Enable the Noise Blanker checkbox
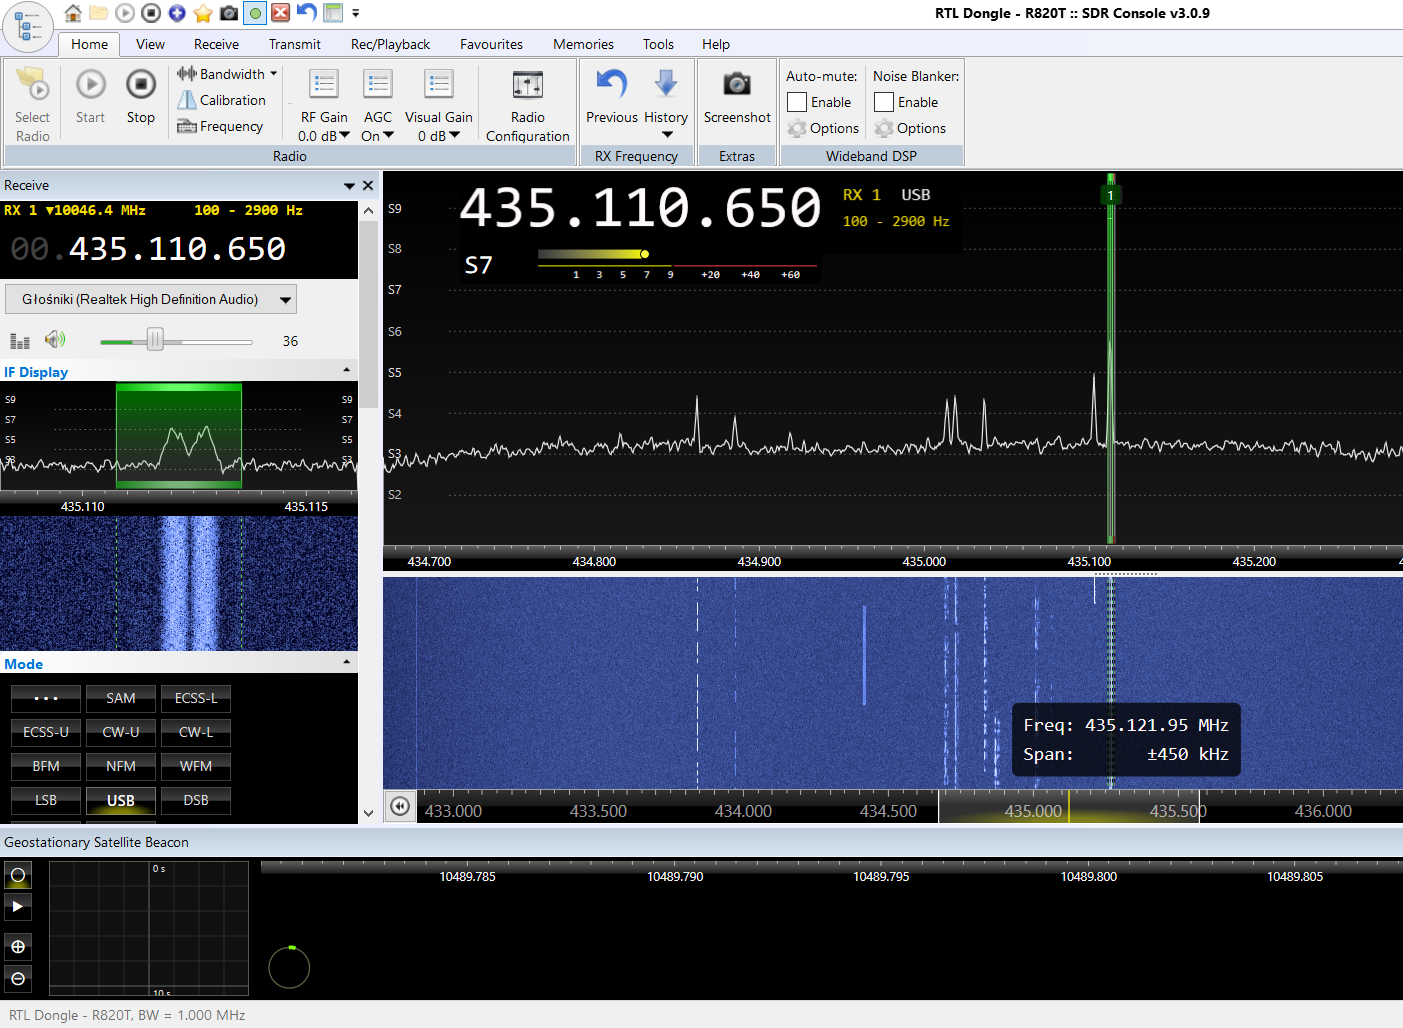1403x1028 pixels. 884,102
